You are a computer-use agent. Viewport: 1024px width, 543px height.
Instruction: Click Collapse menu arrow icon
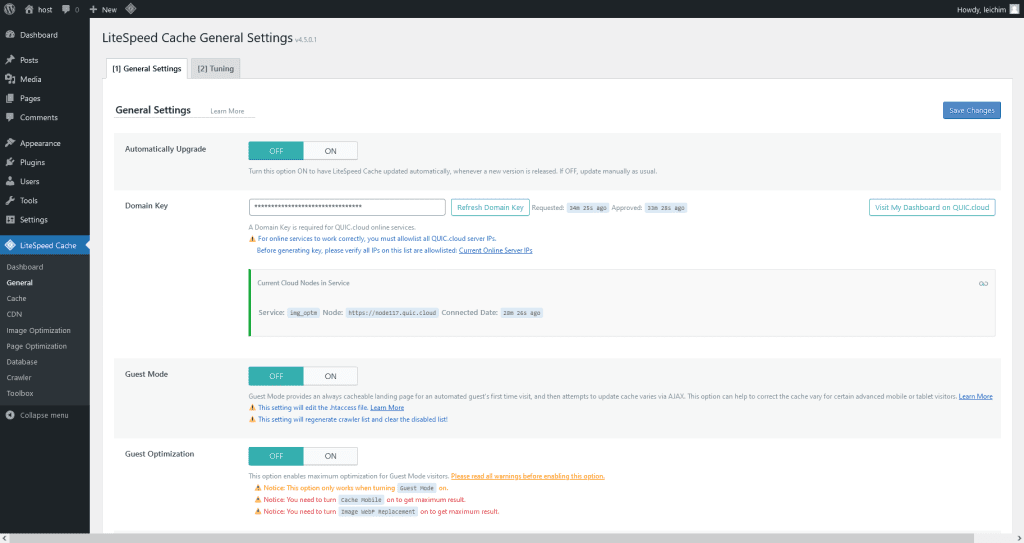10,415
